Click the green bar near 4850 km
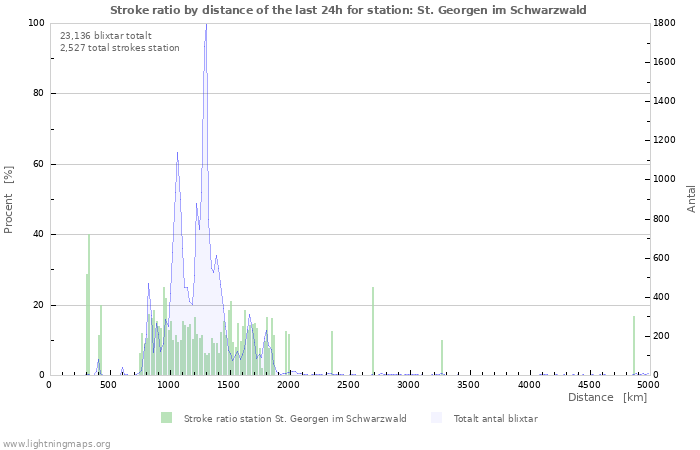The height and width of the screenshot is (450, 700). tap(634, 345)
